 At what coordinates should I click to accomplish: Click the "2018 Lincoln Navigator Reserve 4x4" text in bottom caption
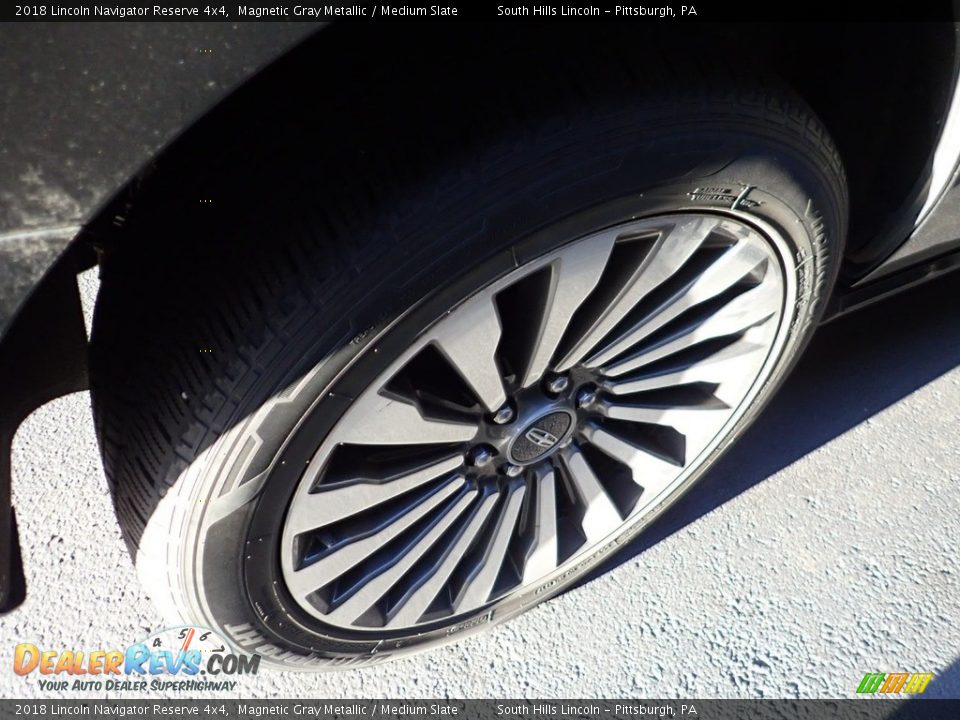[x=121, y=710]
